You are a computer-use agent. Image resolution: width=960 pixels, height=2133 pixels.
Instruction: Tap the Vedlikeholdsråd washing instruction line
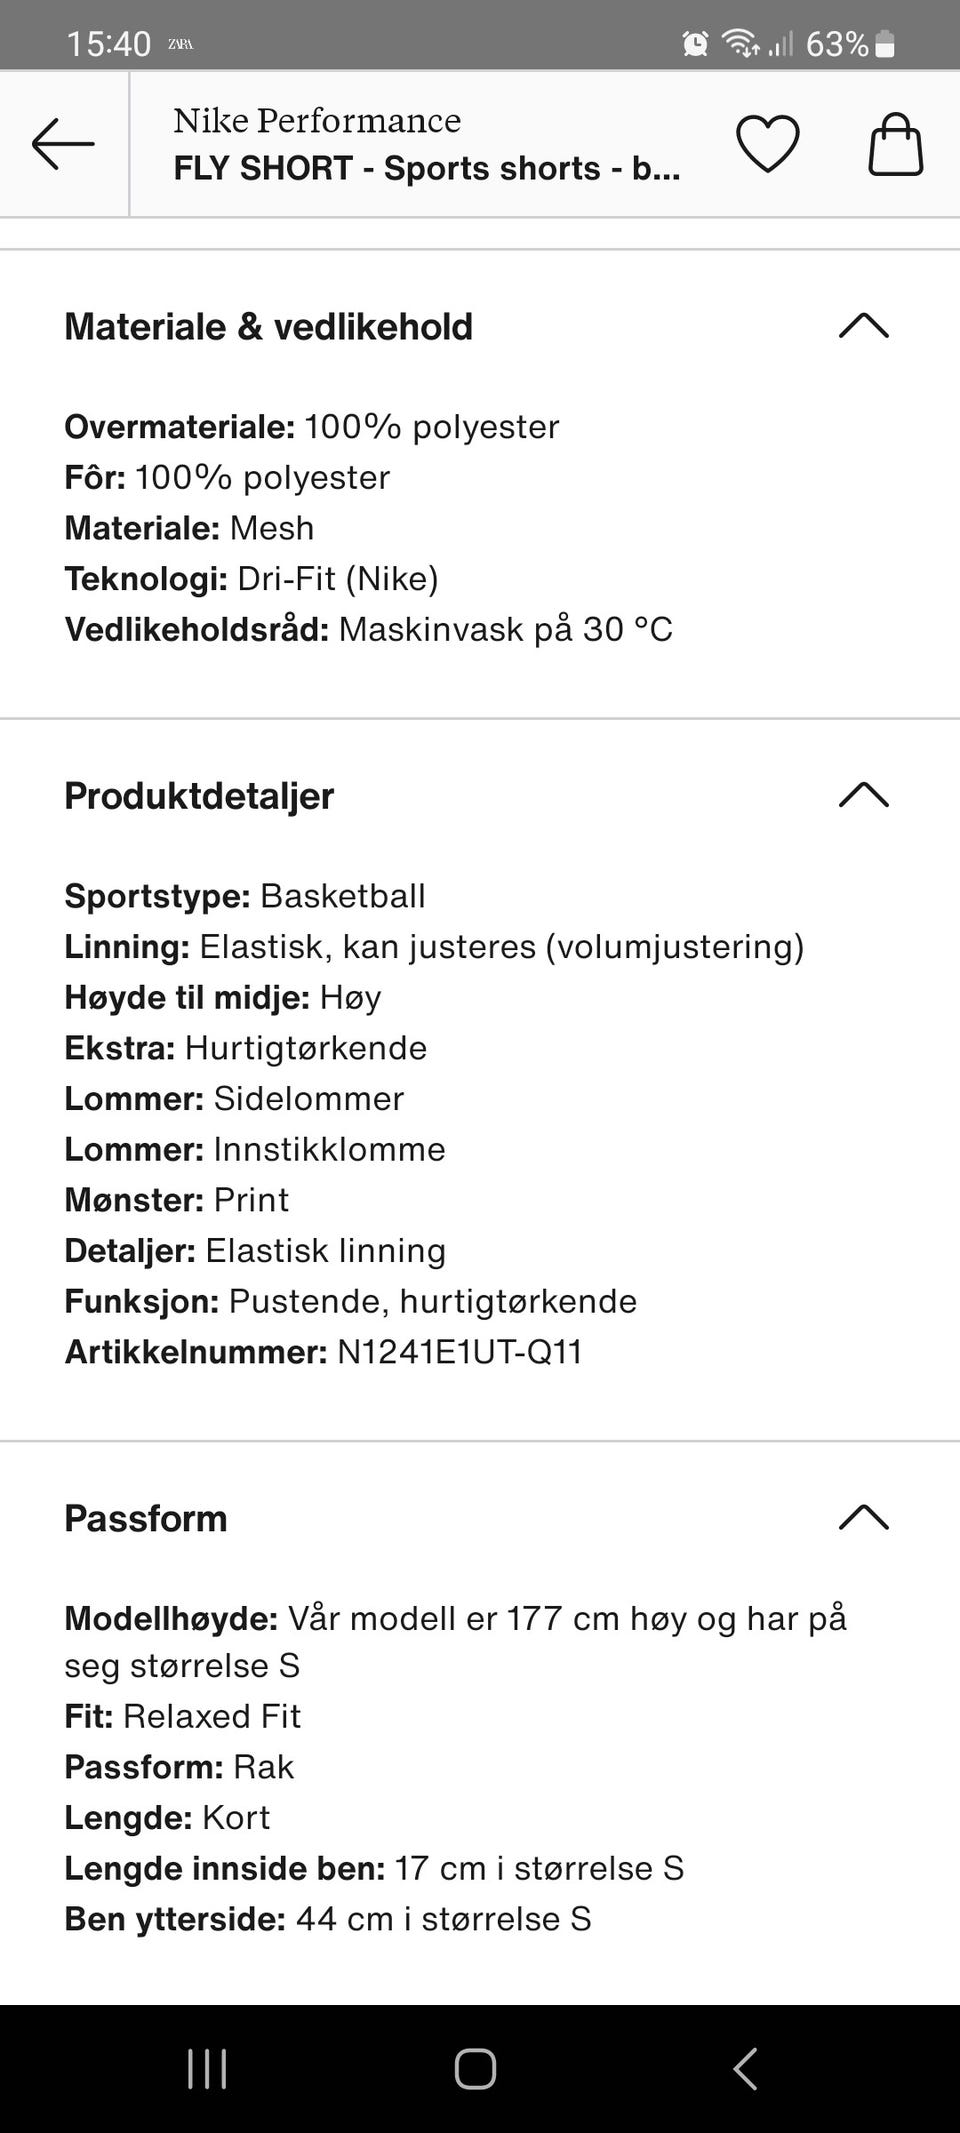coord(368,629)
